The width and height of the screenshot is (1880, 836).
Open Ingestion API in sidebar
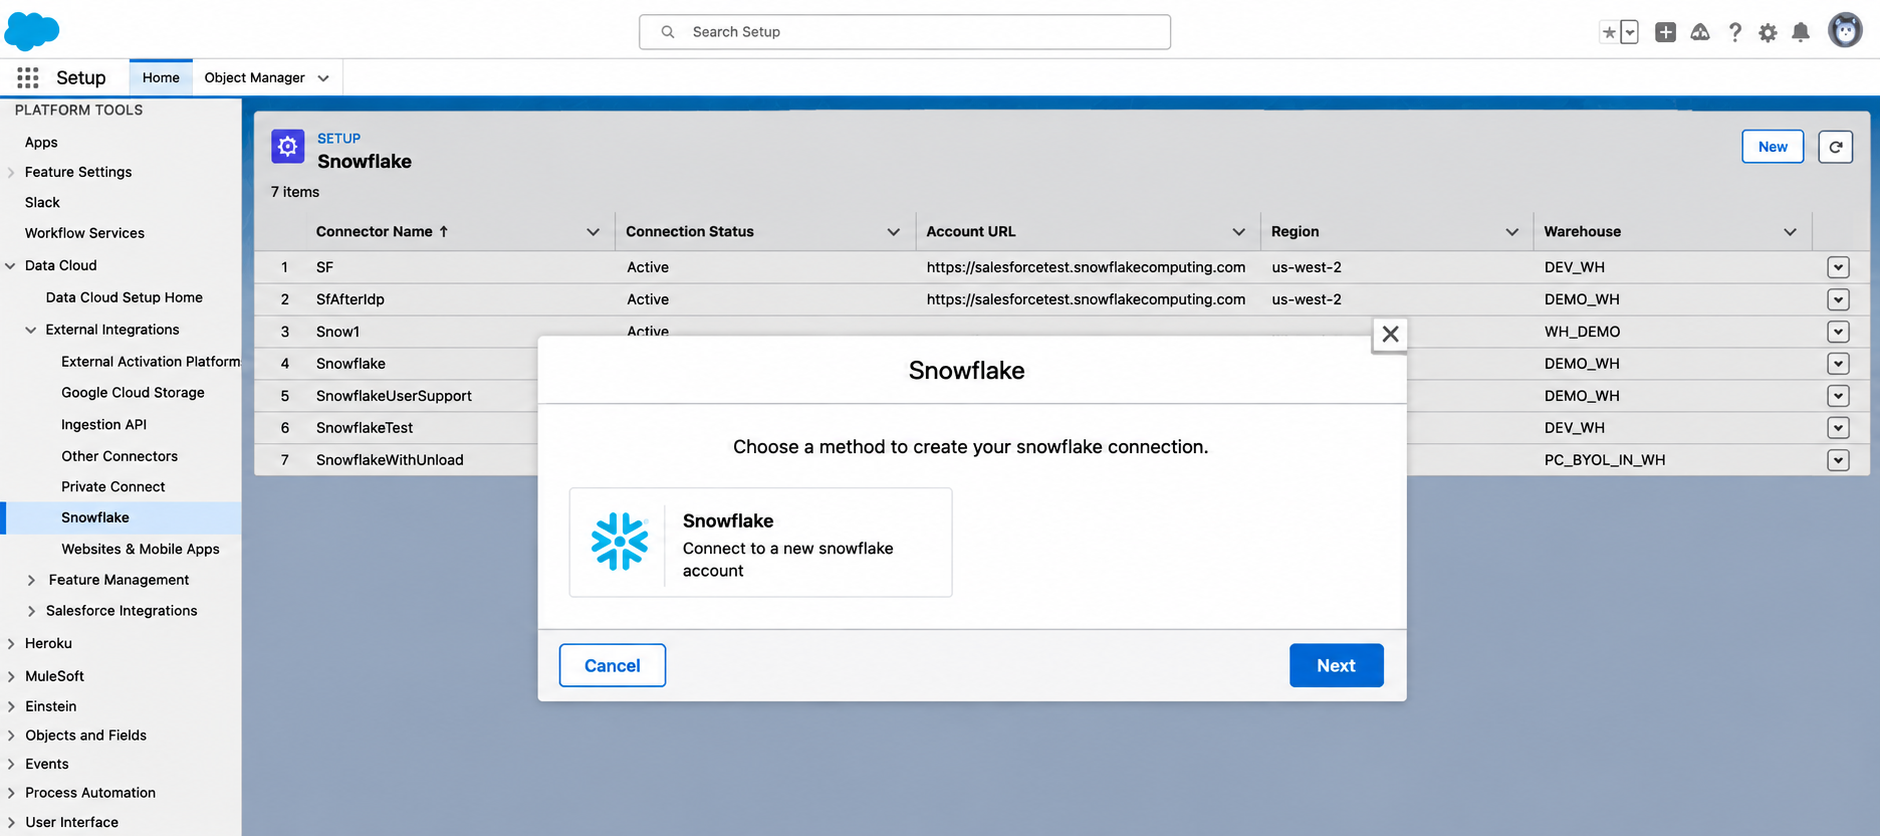pyautogui.click(x=104, y=424)
